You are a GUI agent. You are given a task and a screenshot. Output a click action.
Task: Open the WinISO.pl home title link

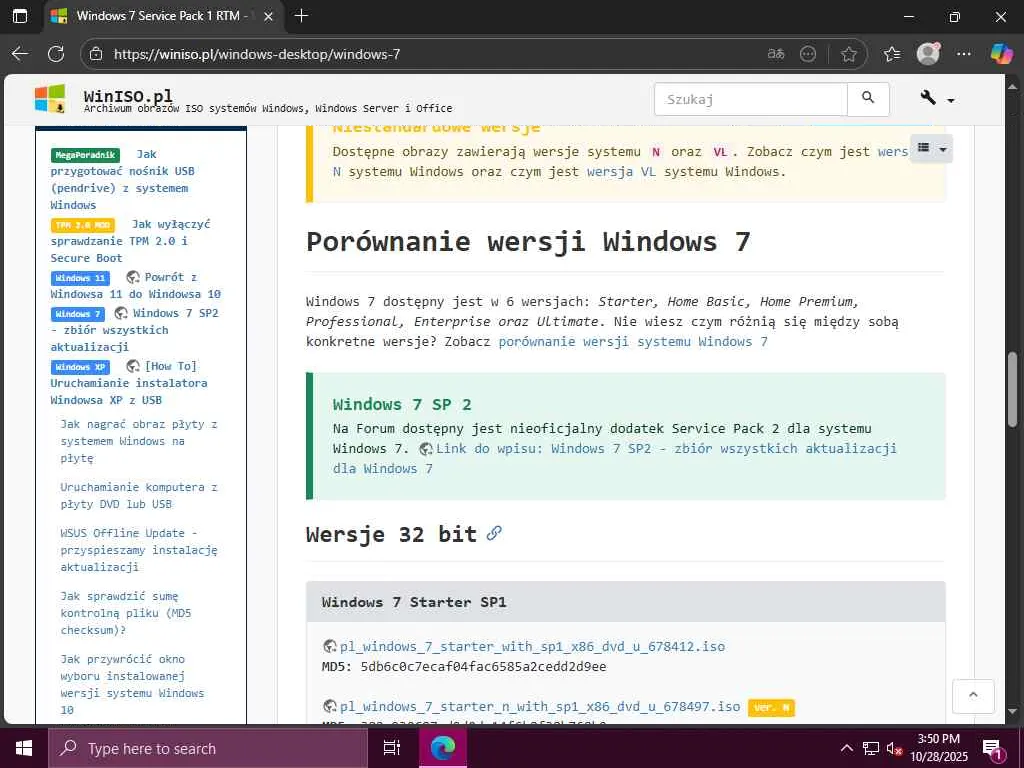pos(128,96)
